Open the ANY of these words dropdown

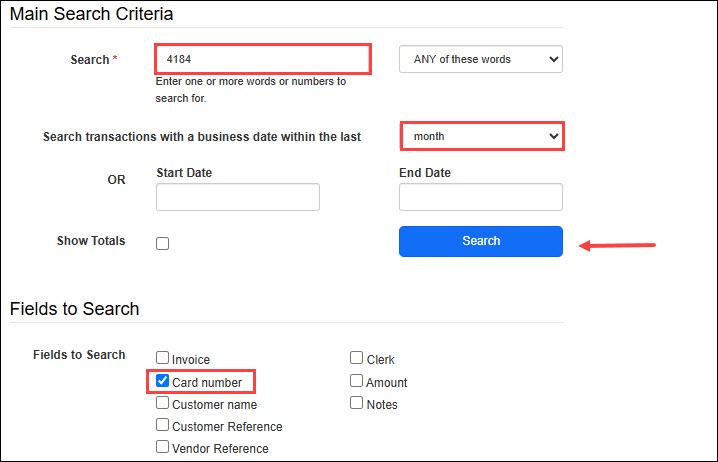[480, 59]
